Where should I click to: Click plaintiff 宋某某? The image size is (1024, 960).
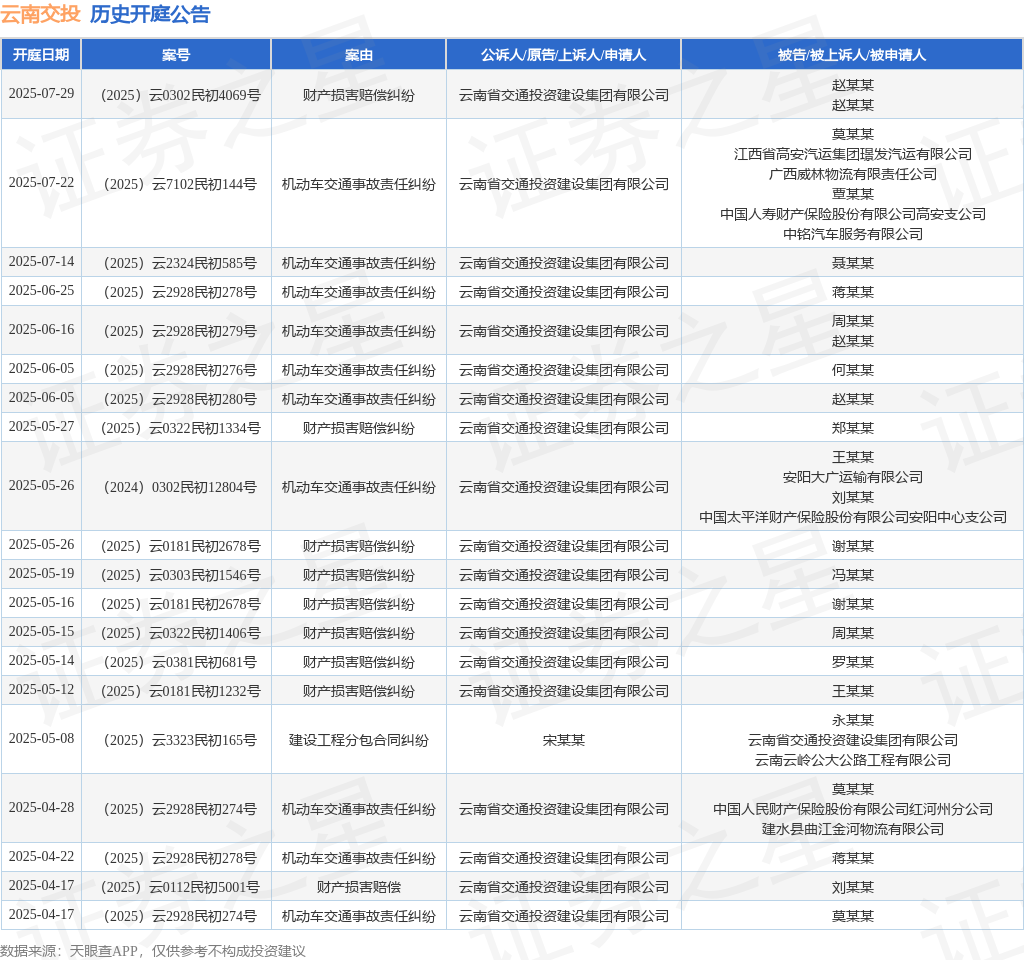pyautogui.click(x=564, y=741)
